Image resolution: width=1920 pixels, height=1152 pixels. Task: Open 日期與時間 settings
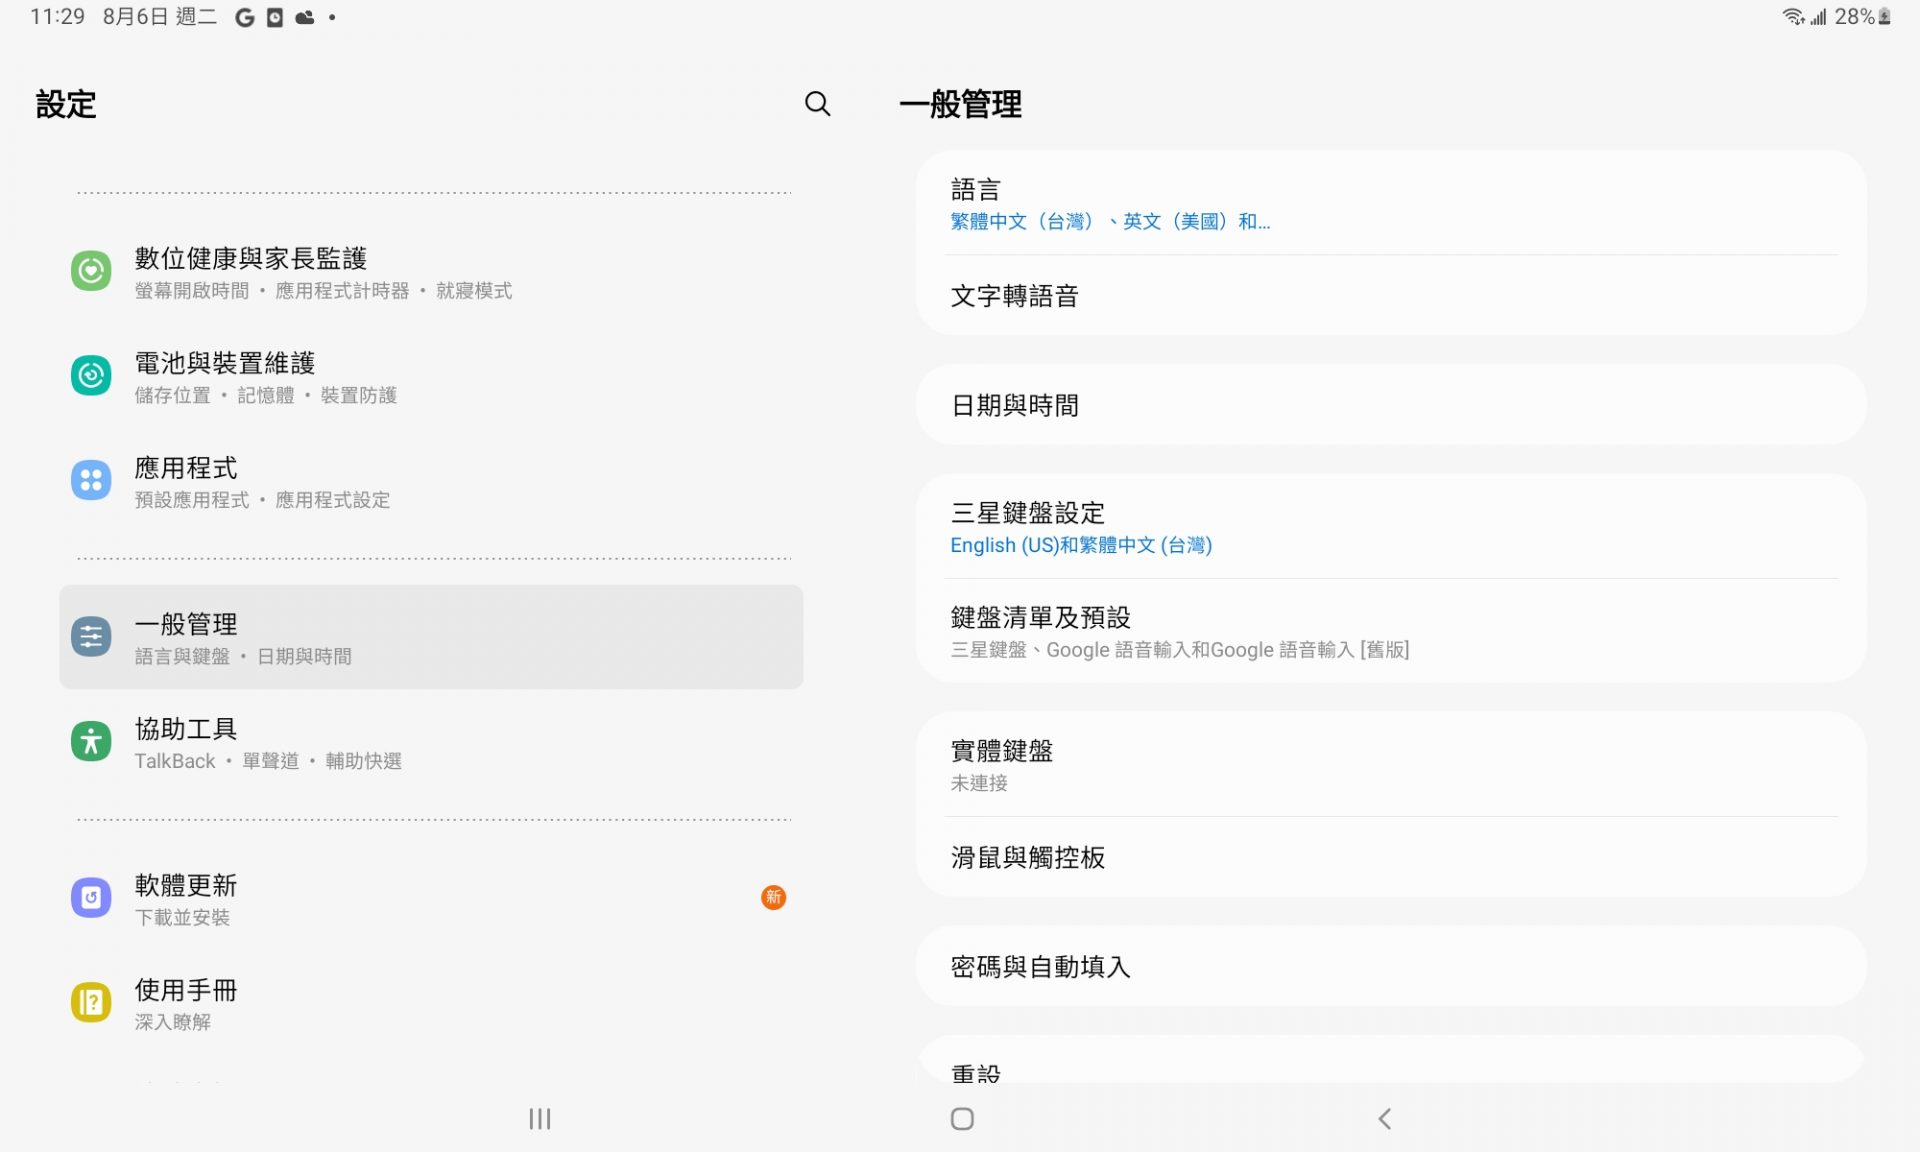[1390, 405]
